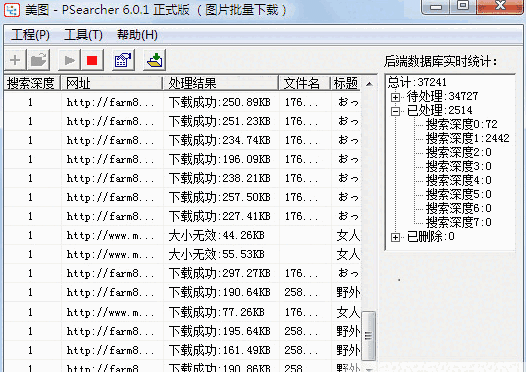Select tree item 搜索深度3:0

pyautogui.click(x=459, y=166)
